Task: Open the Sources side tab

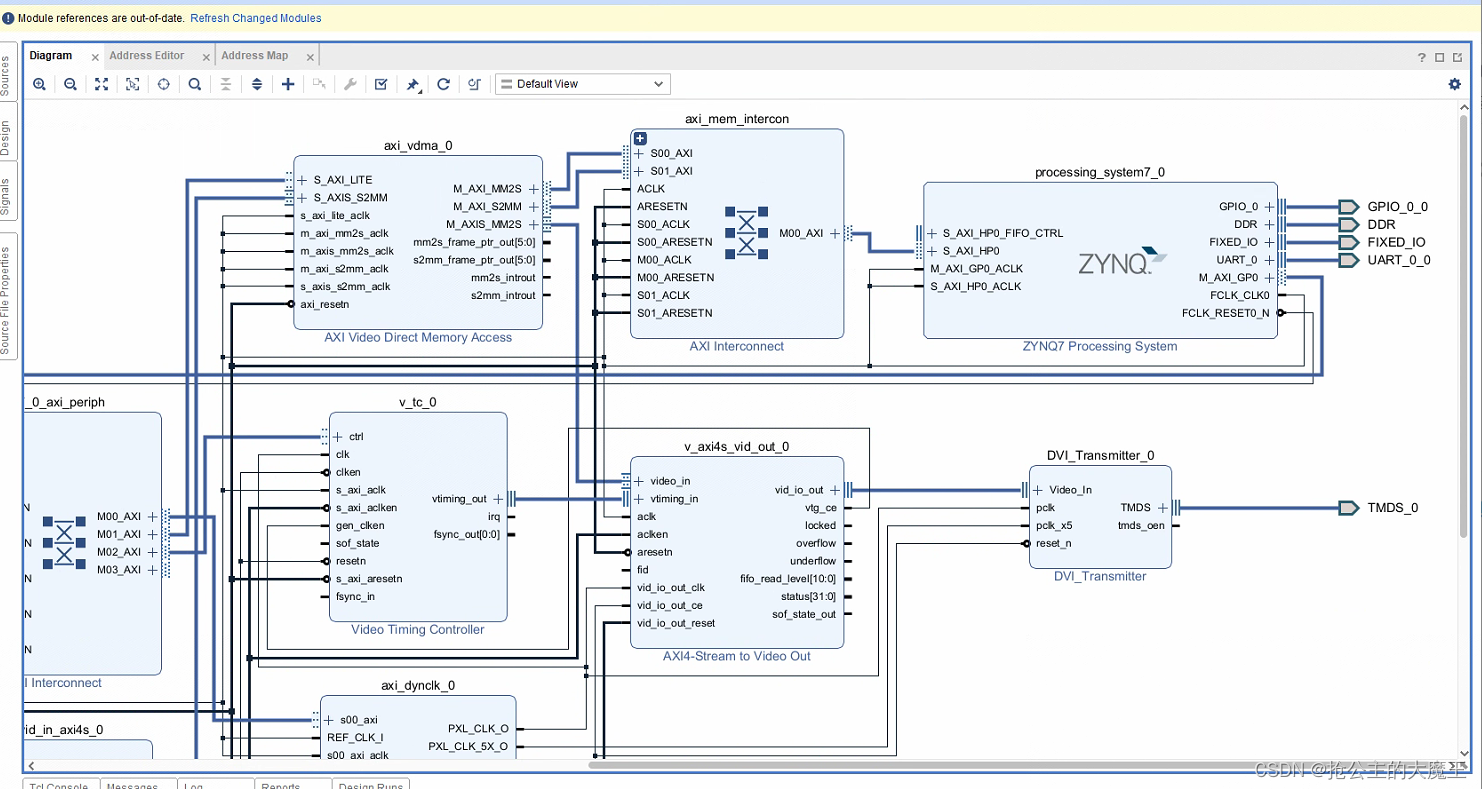Action: [x=6, y=75]
